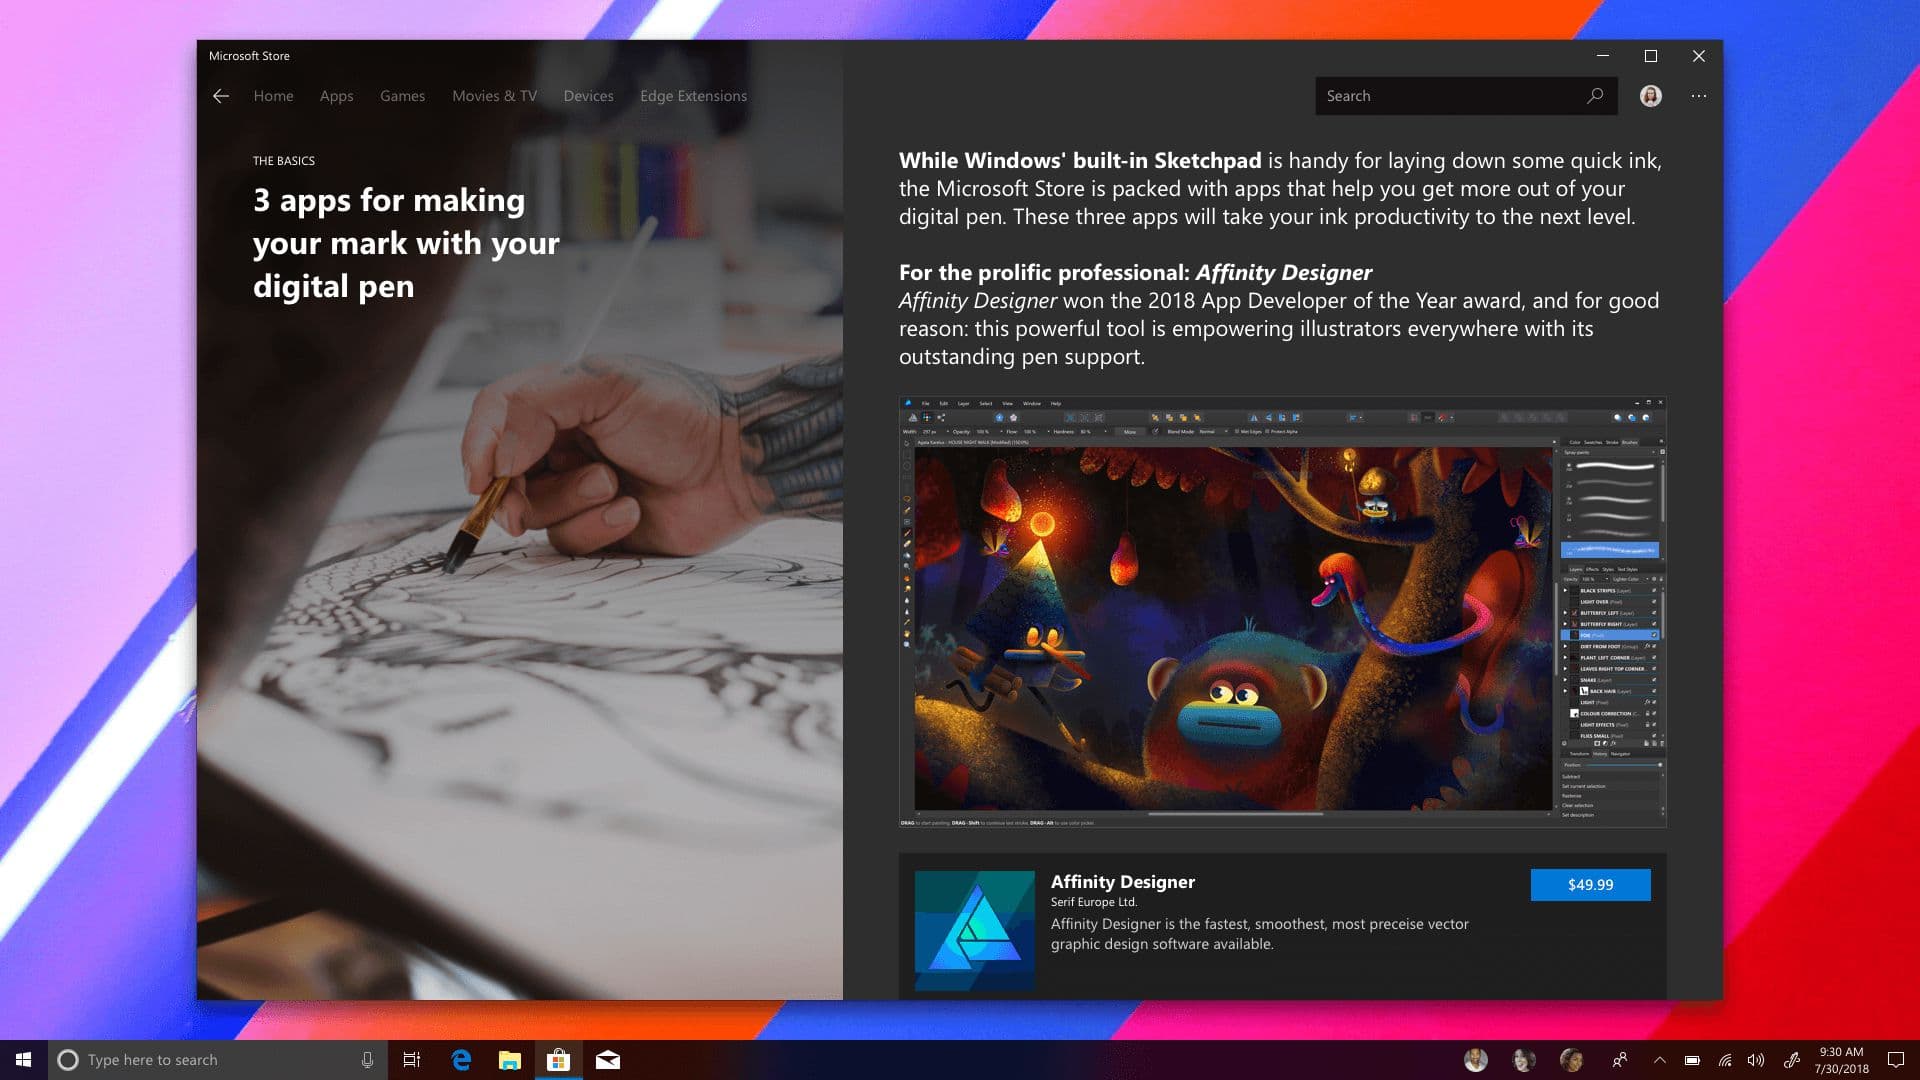Expand the Devices category in Store

587,95
